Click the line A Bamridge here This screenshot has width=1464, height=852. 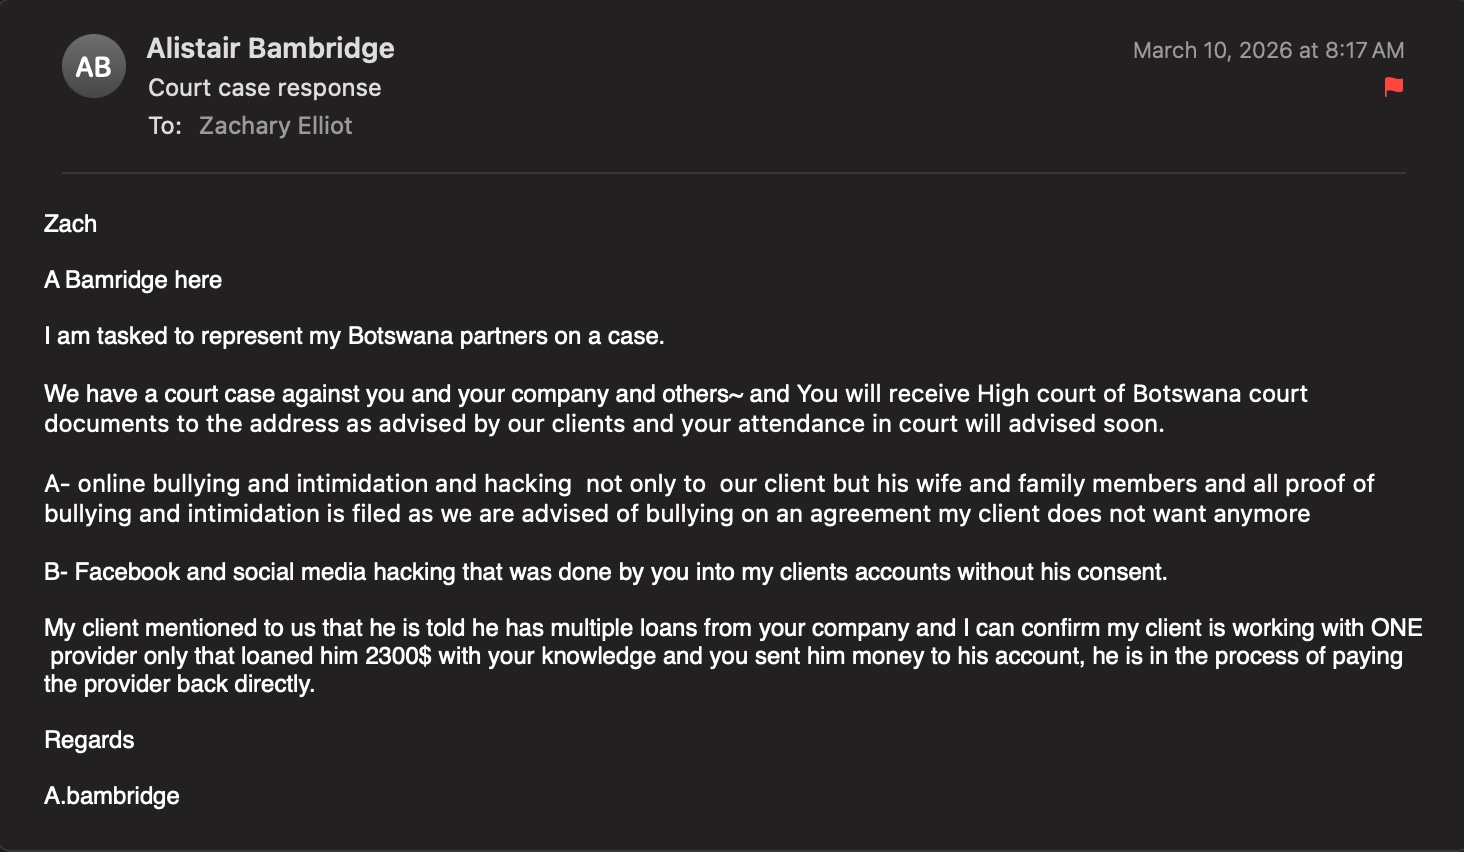[133, 280]
